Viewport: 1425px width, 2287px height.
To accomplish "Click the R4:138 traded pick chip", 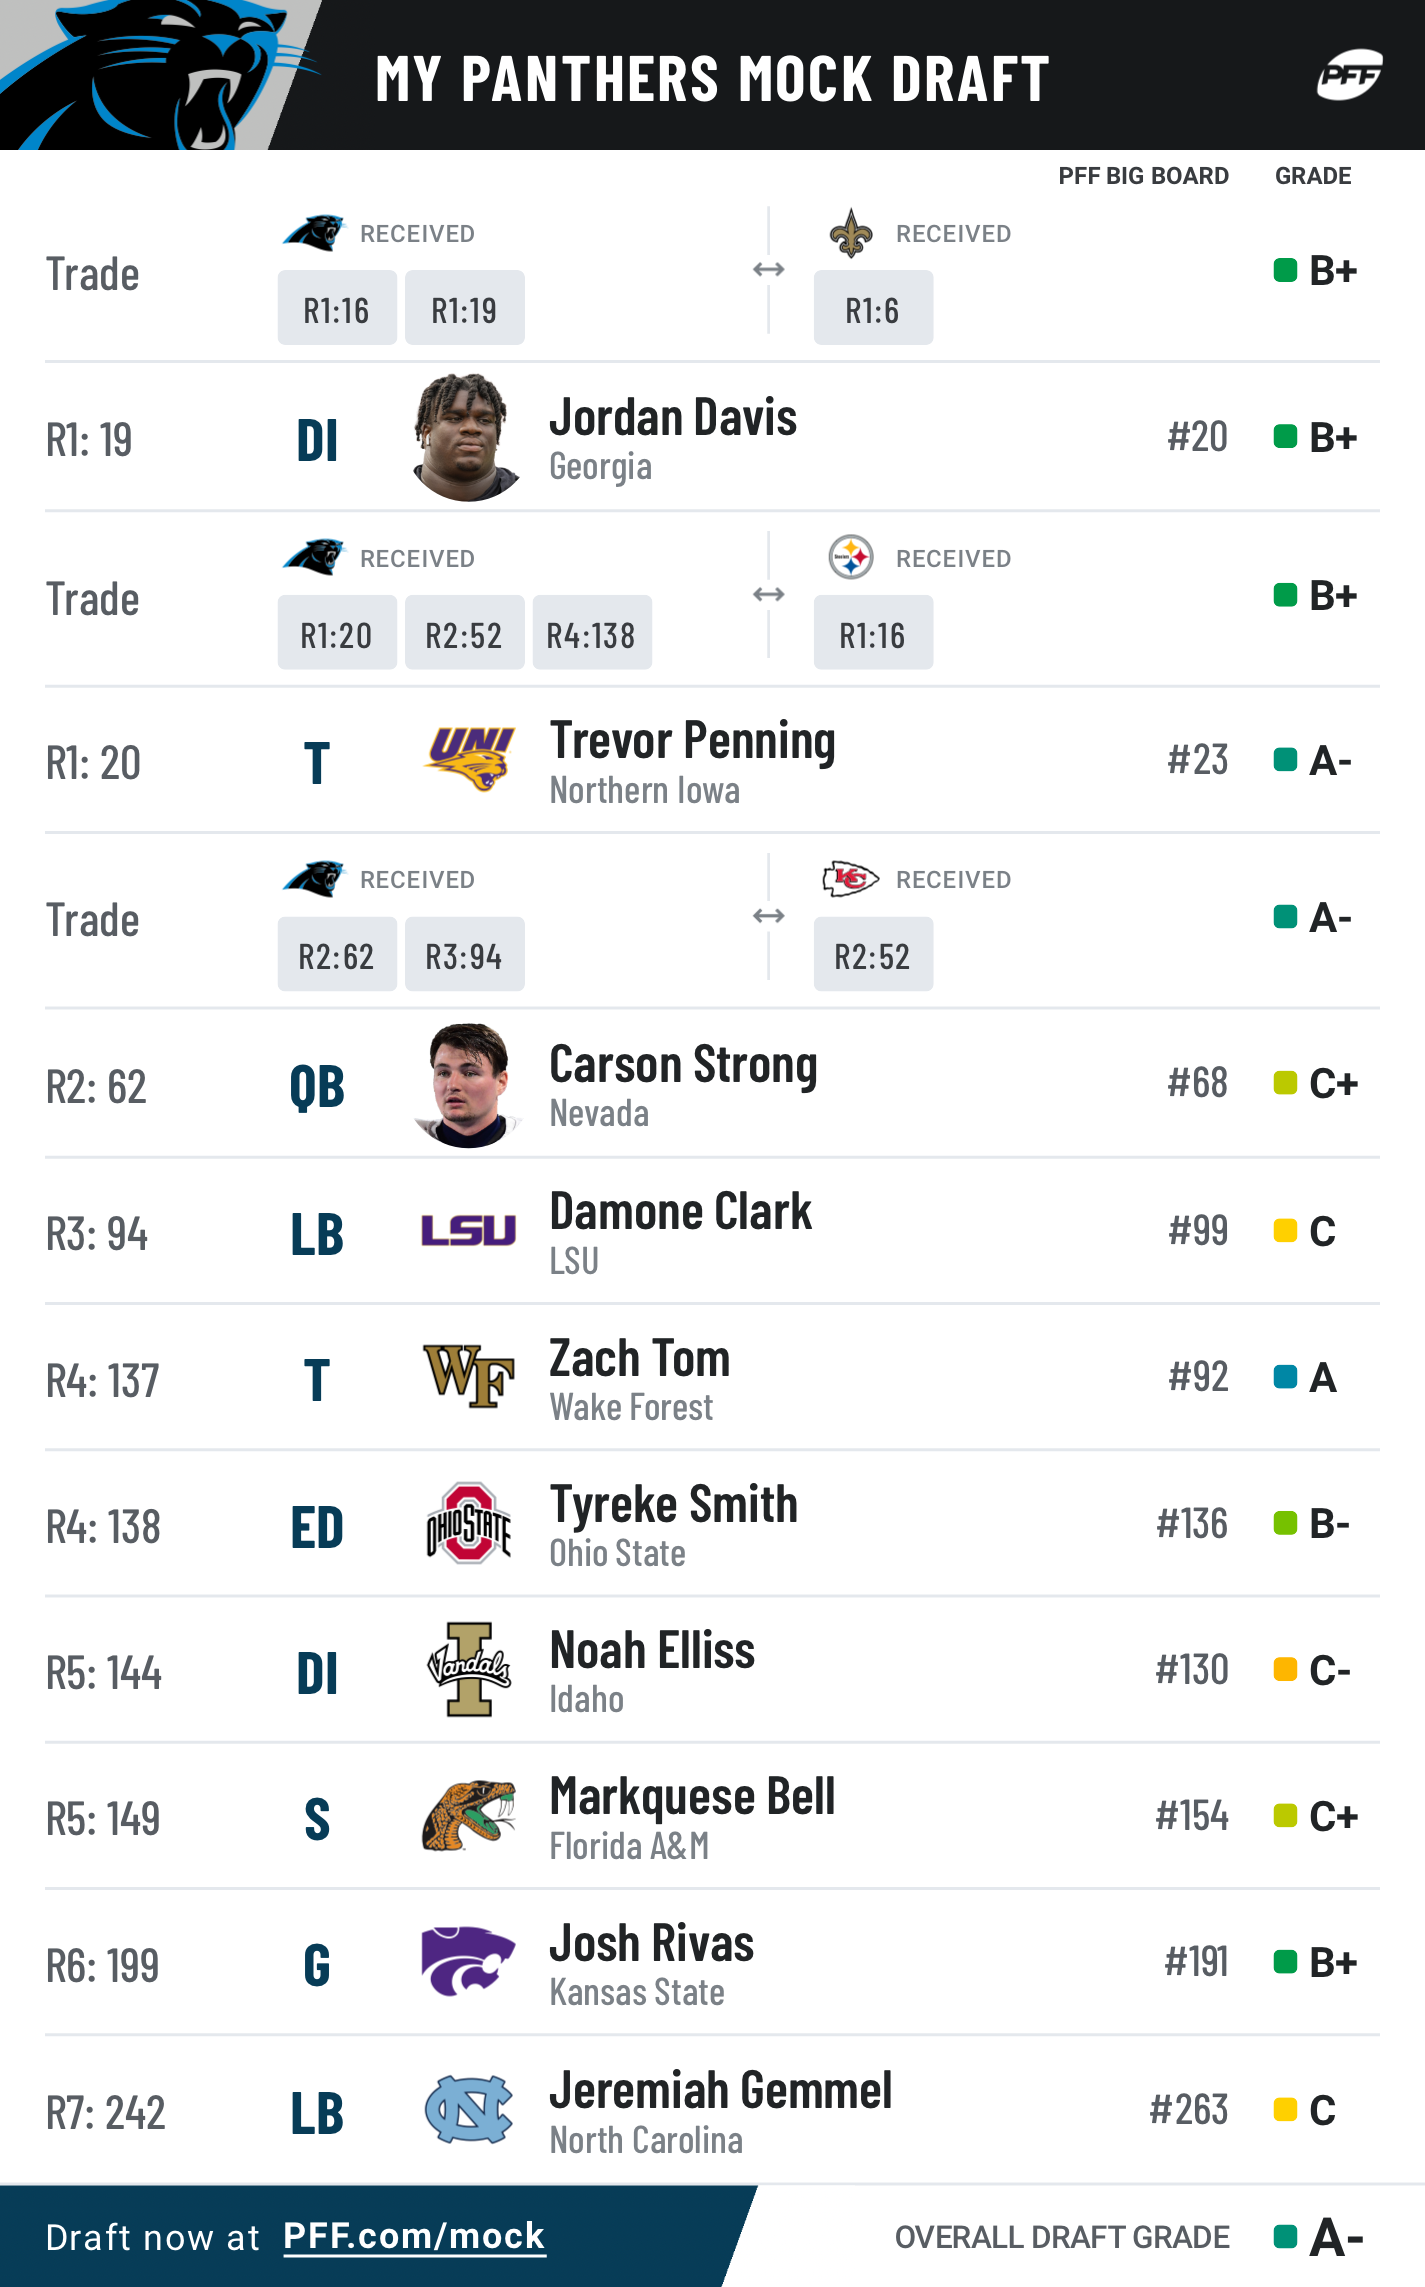I will pyautogui.click(x=592, y=633).
